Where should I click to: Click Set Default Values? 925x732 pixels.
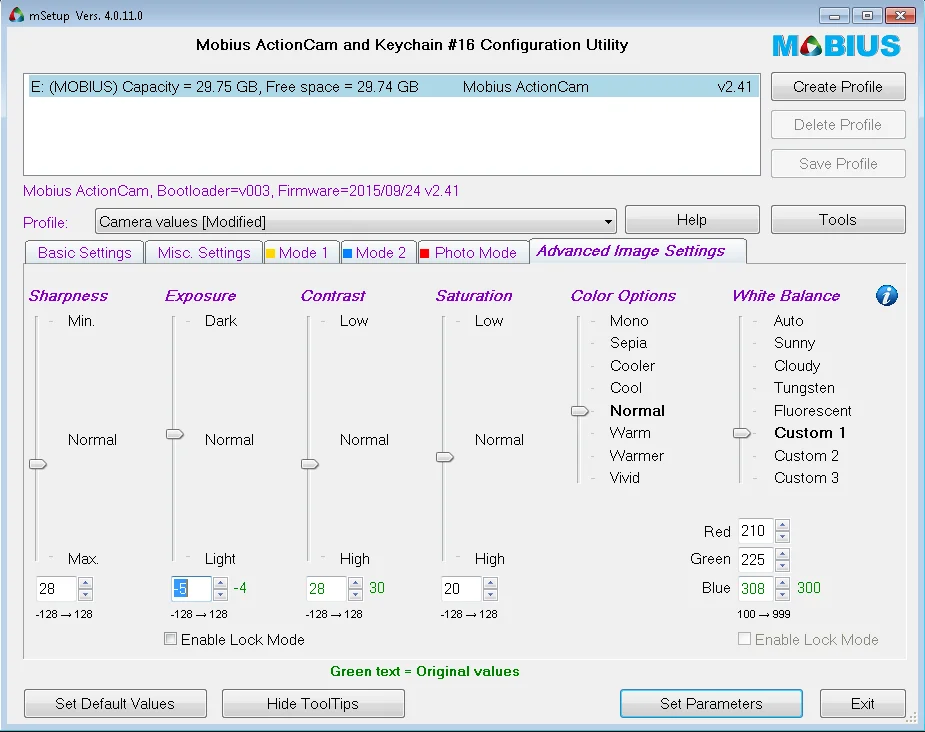115,704
